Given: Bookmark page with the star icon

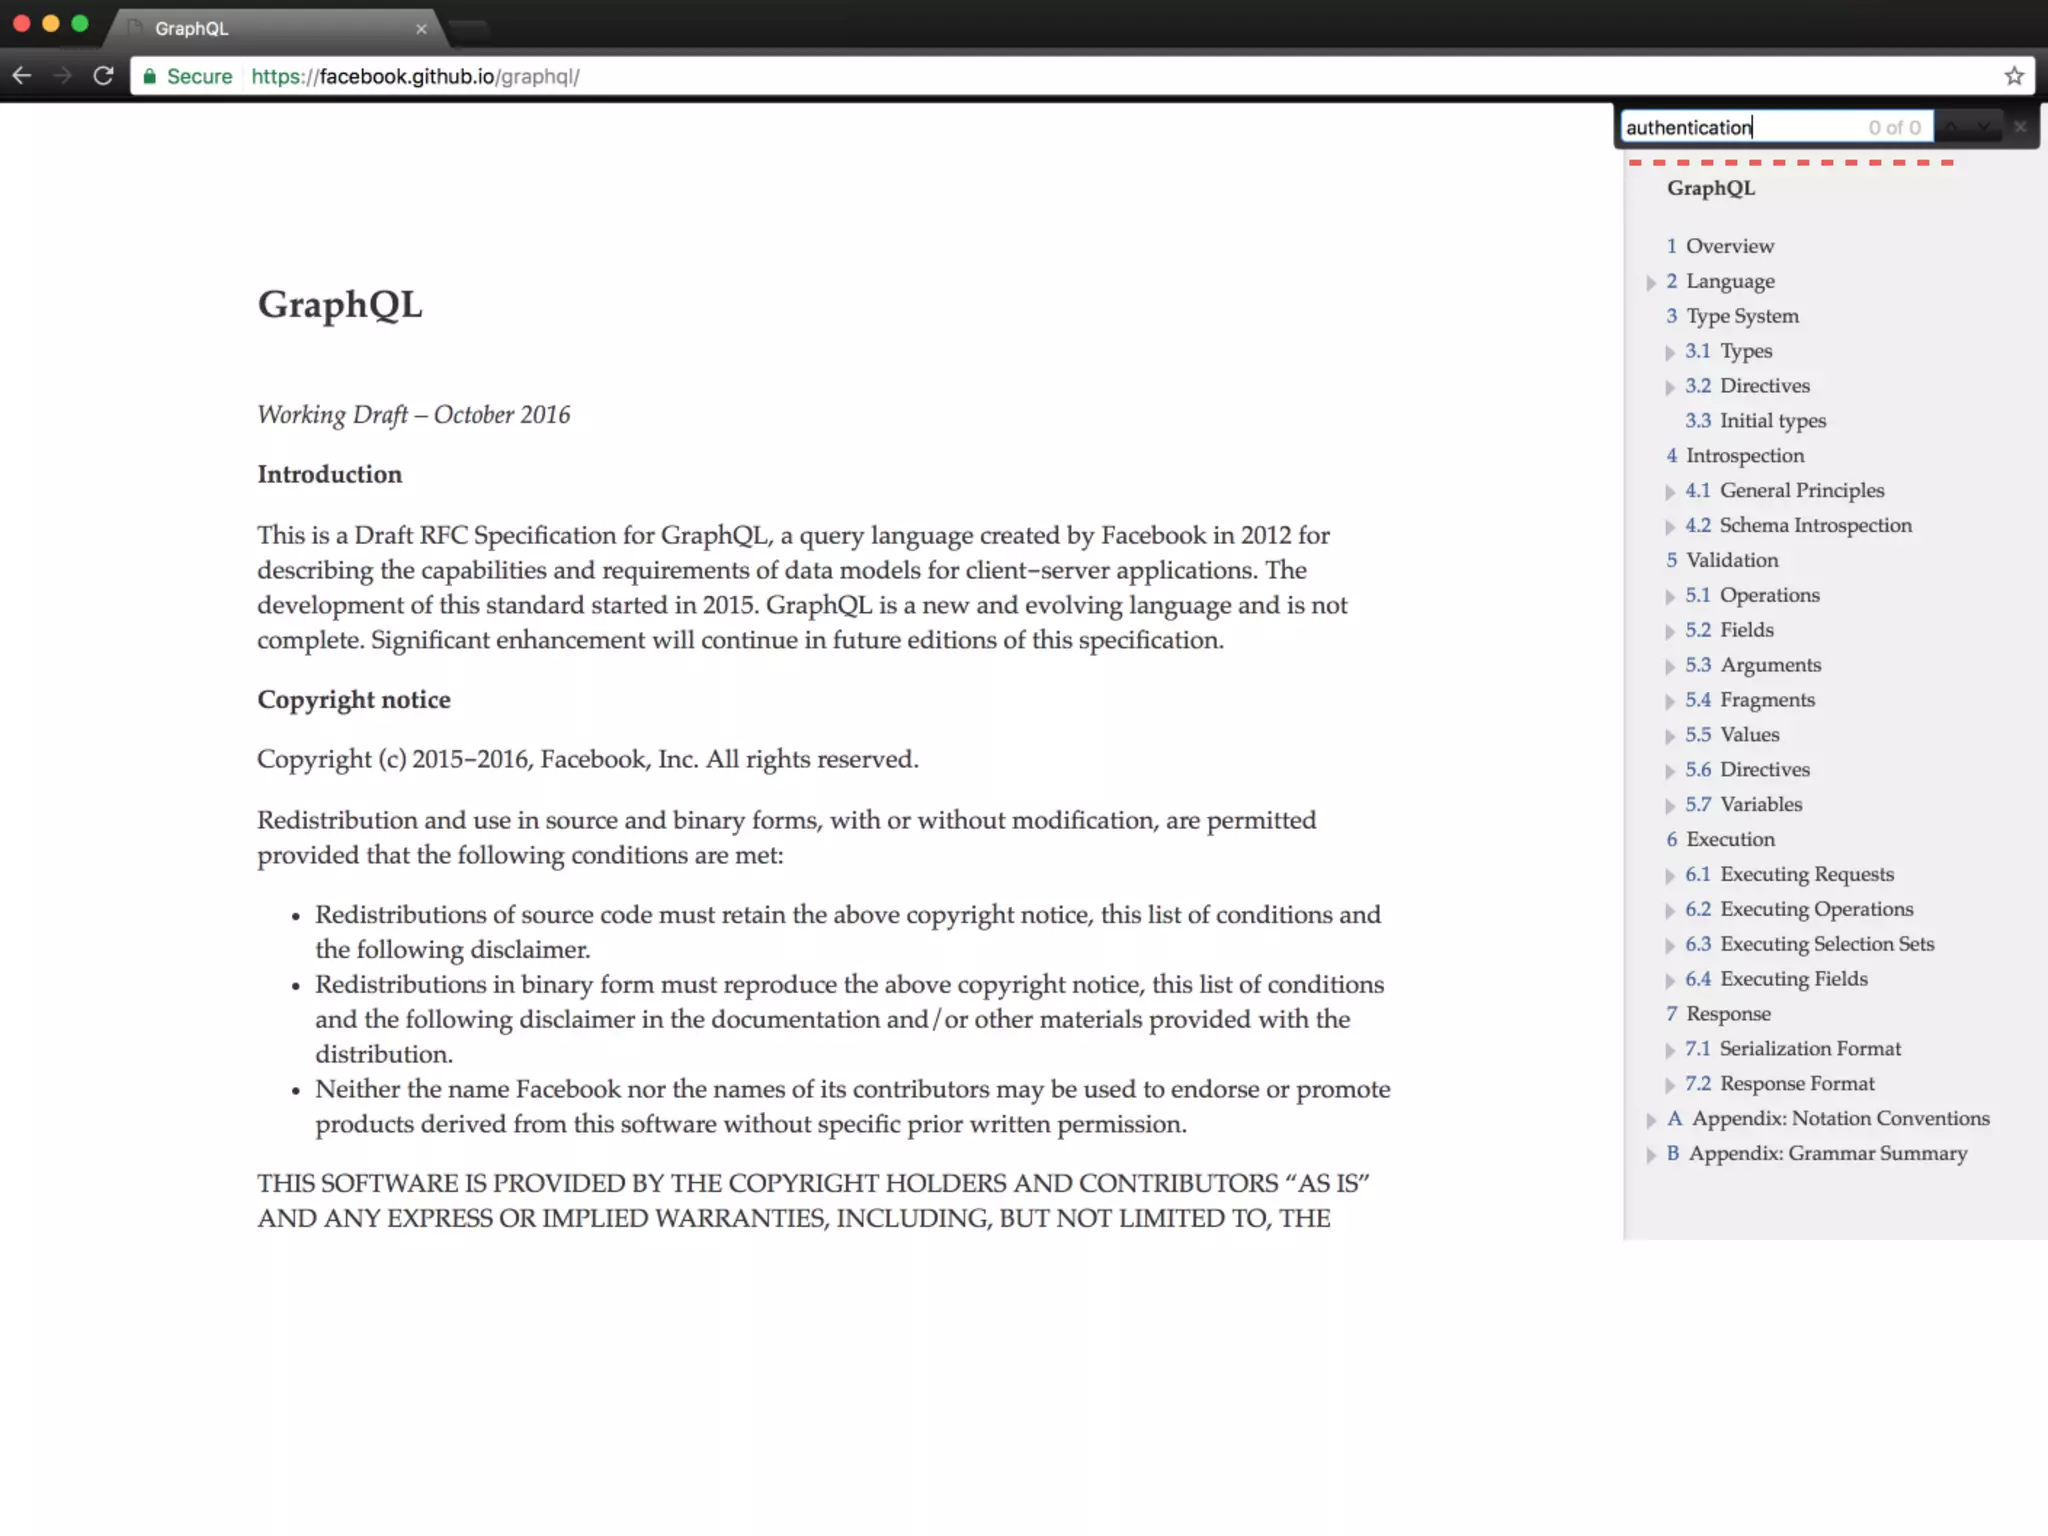Looking at the screenshot, I should [x=2014, y=76].
